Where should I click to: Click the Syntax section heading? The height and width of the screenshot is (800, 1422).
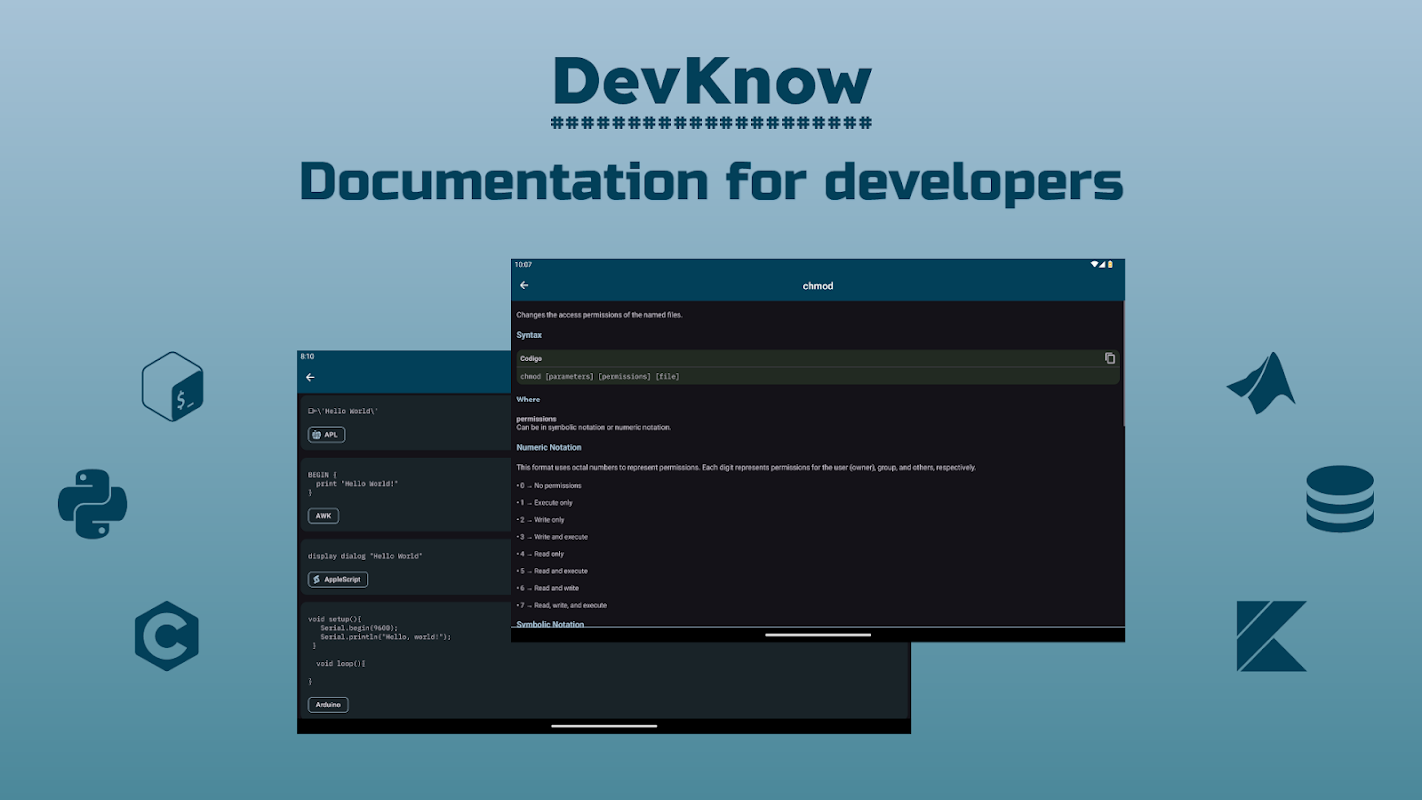[x=529, y=335]
